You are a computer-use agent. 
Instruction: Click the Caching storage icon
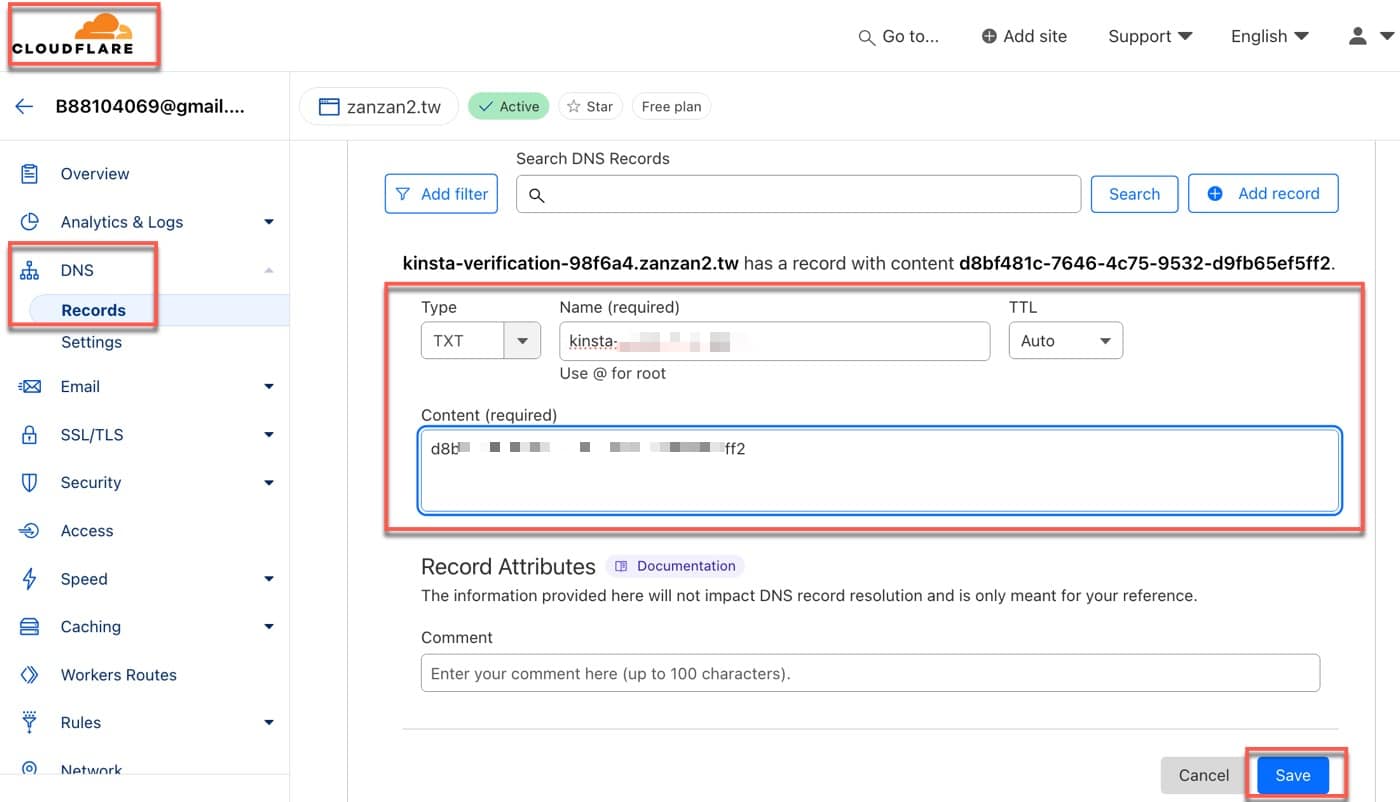(30, 627)
